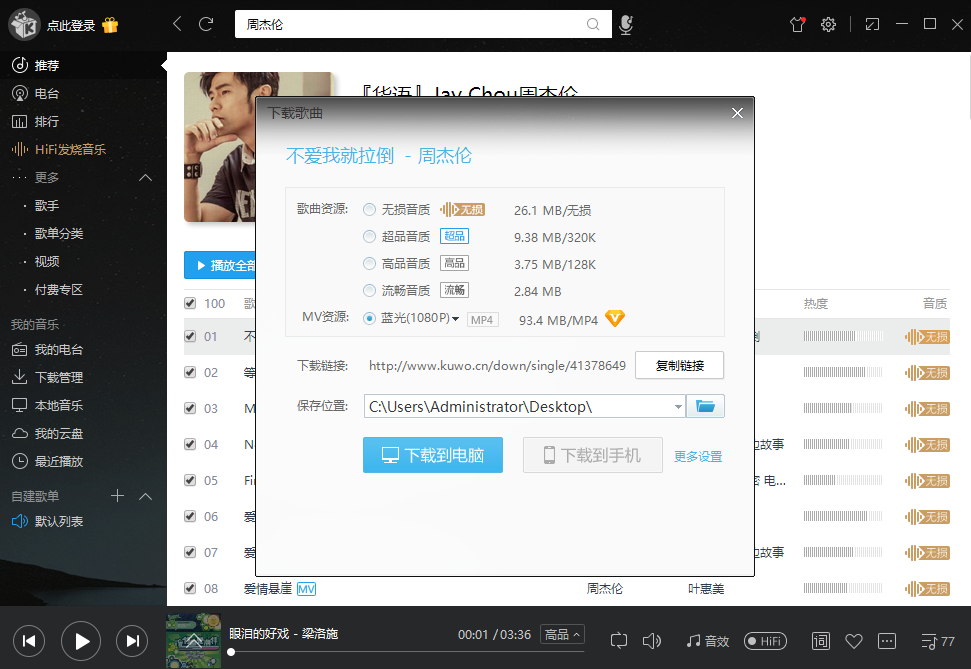Viewport: 971px width, 669px height.
Task: Open settings gear icon
Action: tap(828, 24)
